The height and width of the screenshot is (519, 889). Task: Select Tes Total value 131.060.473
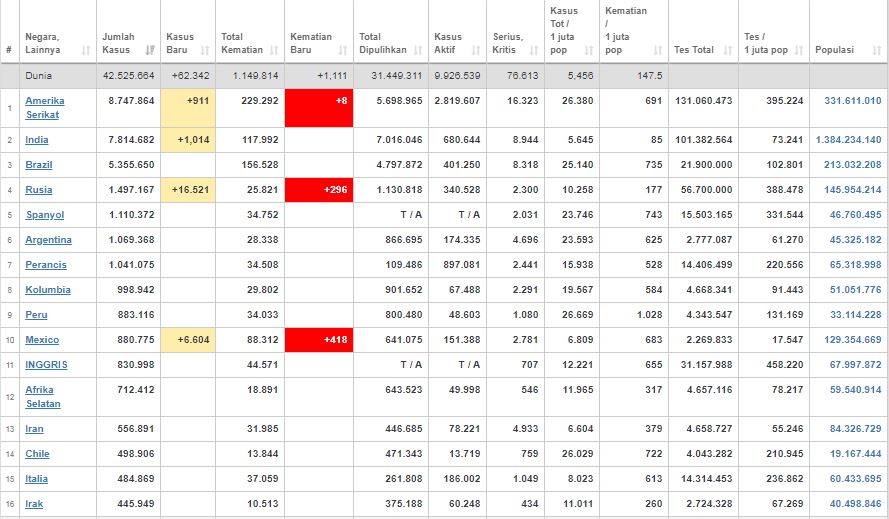tap(704, 101)
